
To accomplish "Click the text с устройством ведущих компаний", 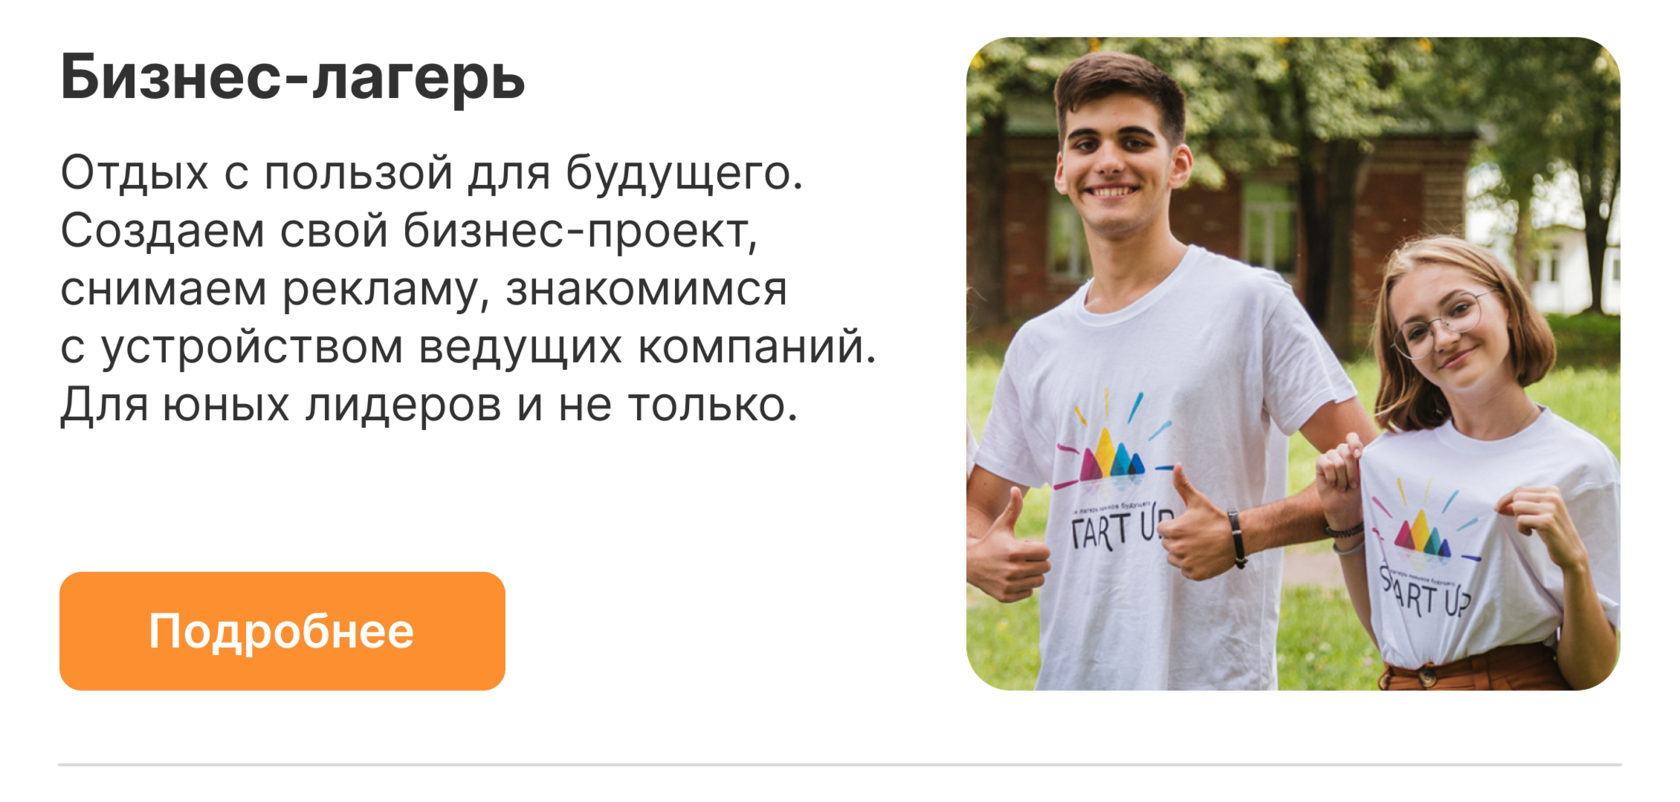I will point(468,347).
